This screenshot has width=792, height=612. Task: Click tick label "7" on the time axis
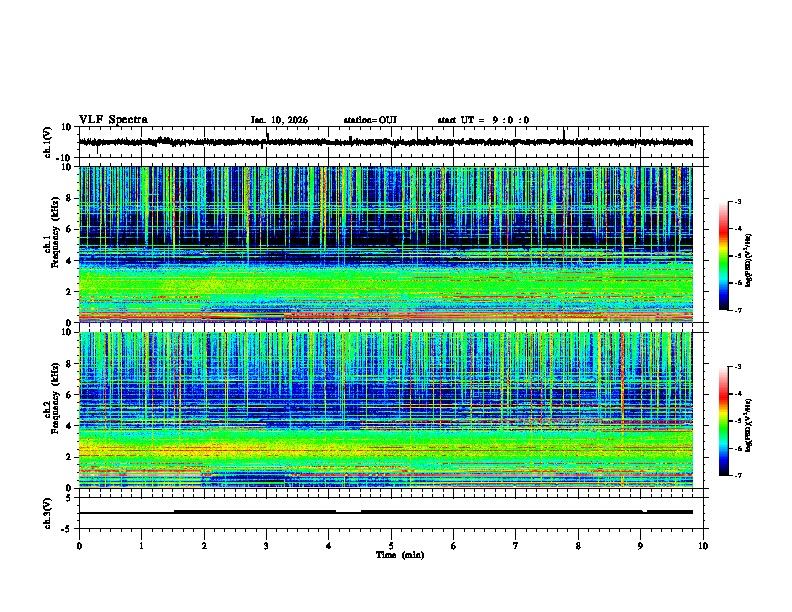516,546
